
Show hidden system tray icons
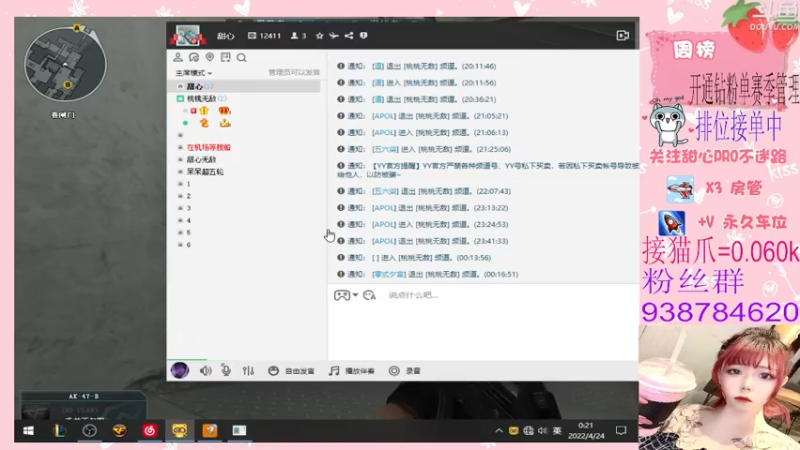pos(499,431)
